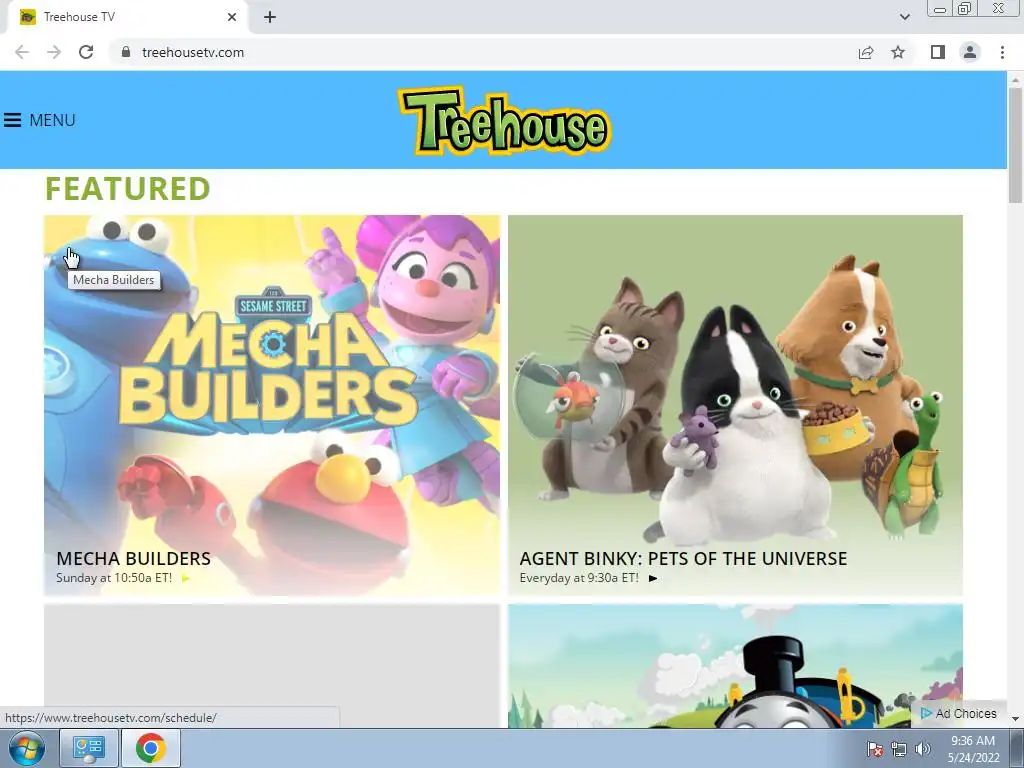View site info via the lock icon

point(126,52)
